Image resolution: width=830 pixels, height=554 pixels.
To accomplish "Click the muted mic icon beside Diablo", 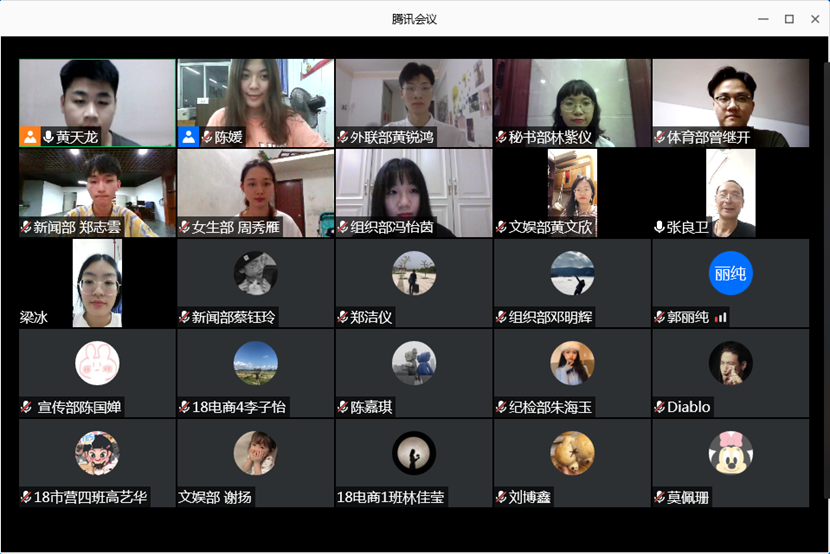I will pos(660,407).
